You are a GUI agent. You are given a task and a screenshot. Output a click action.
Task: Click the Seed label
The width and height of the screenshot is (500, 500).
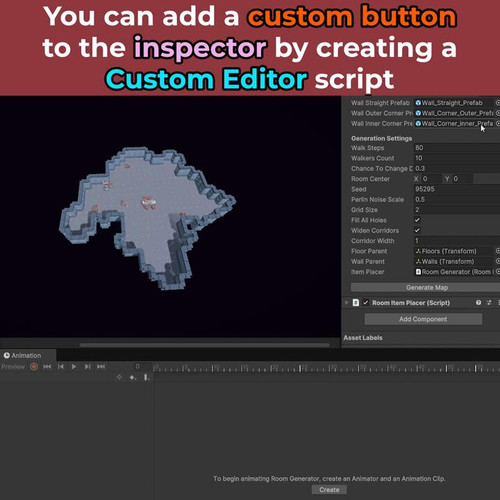coord(359,189)
